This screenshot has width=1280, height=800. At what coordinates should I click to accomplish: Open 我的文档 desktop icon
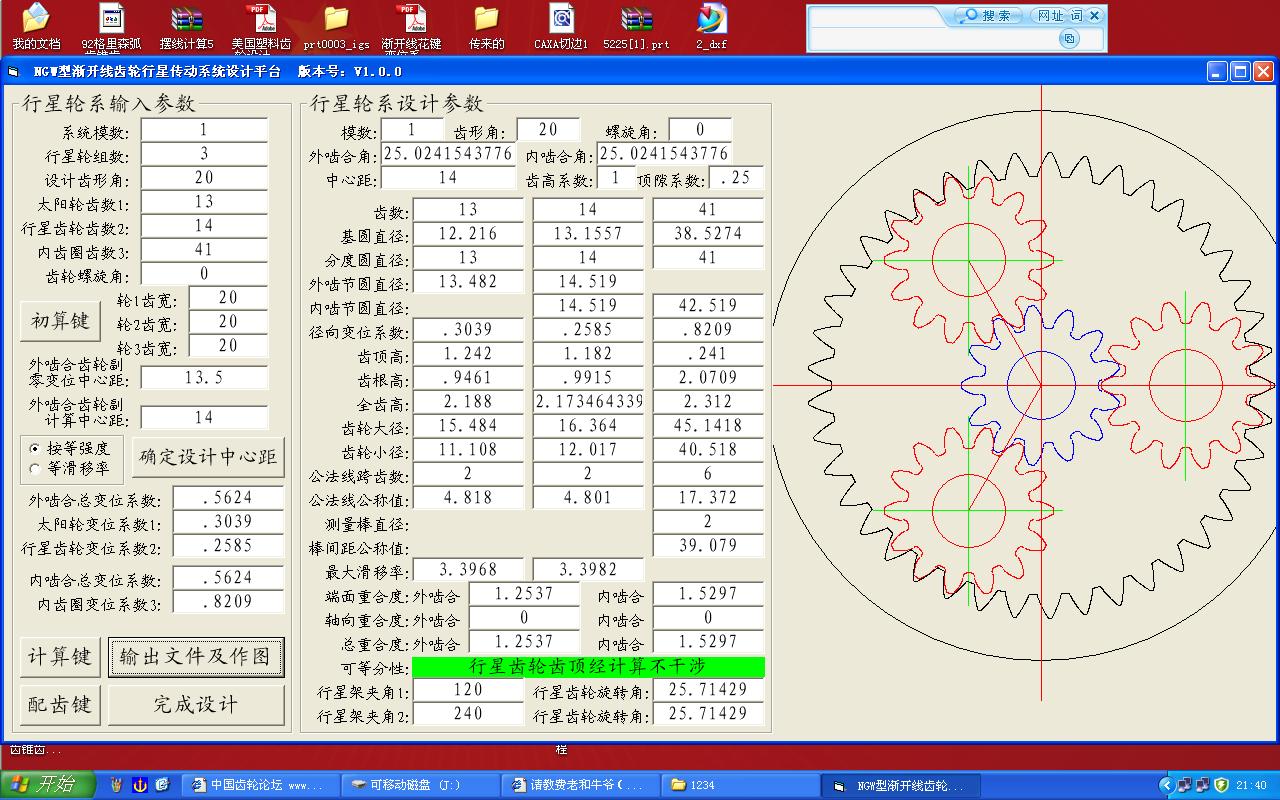pyautogui.click(x=36, y=26)
